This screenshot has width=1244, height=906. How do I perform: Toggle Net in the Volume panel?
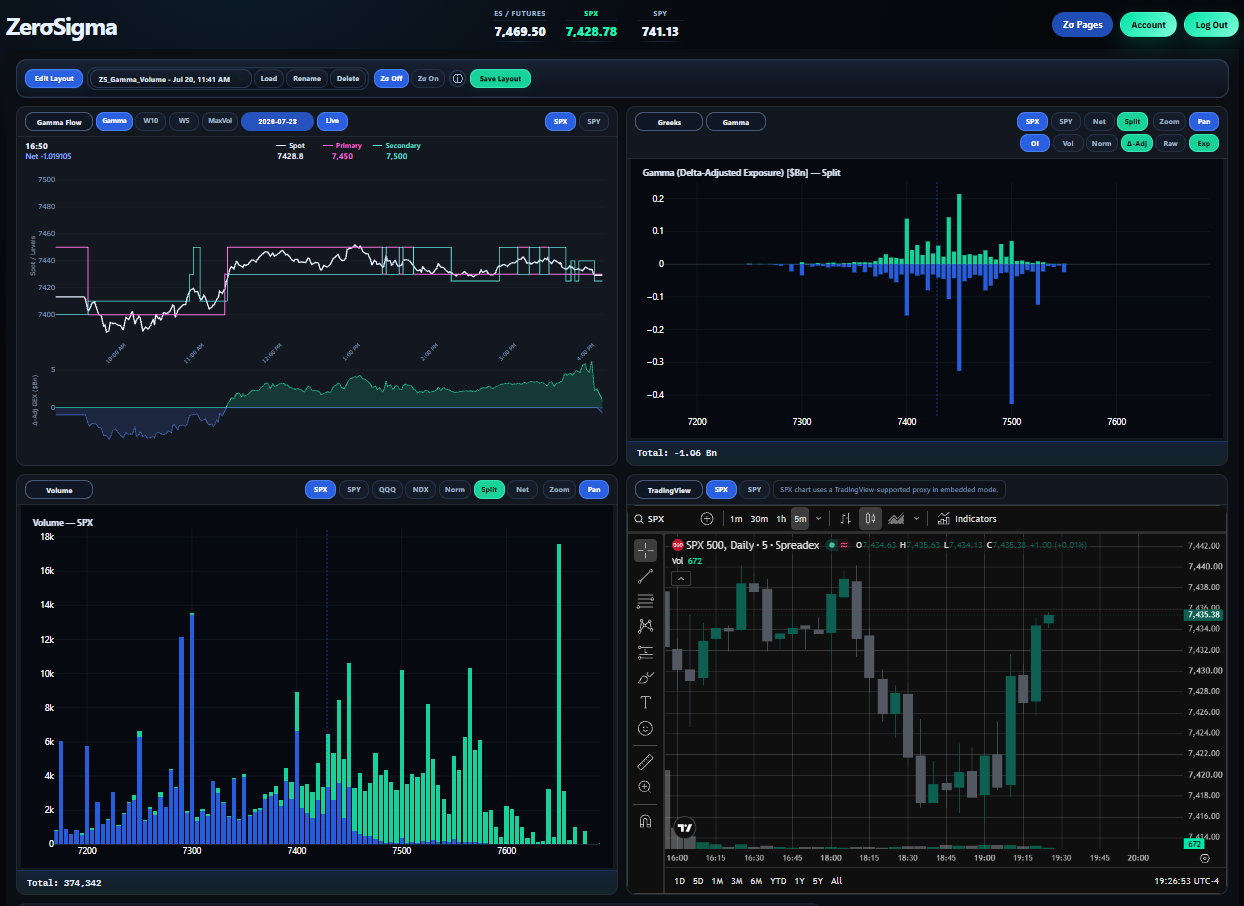[522, 489]
